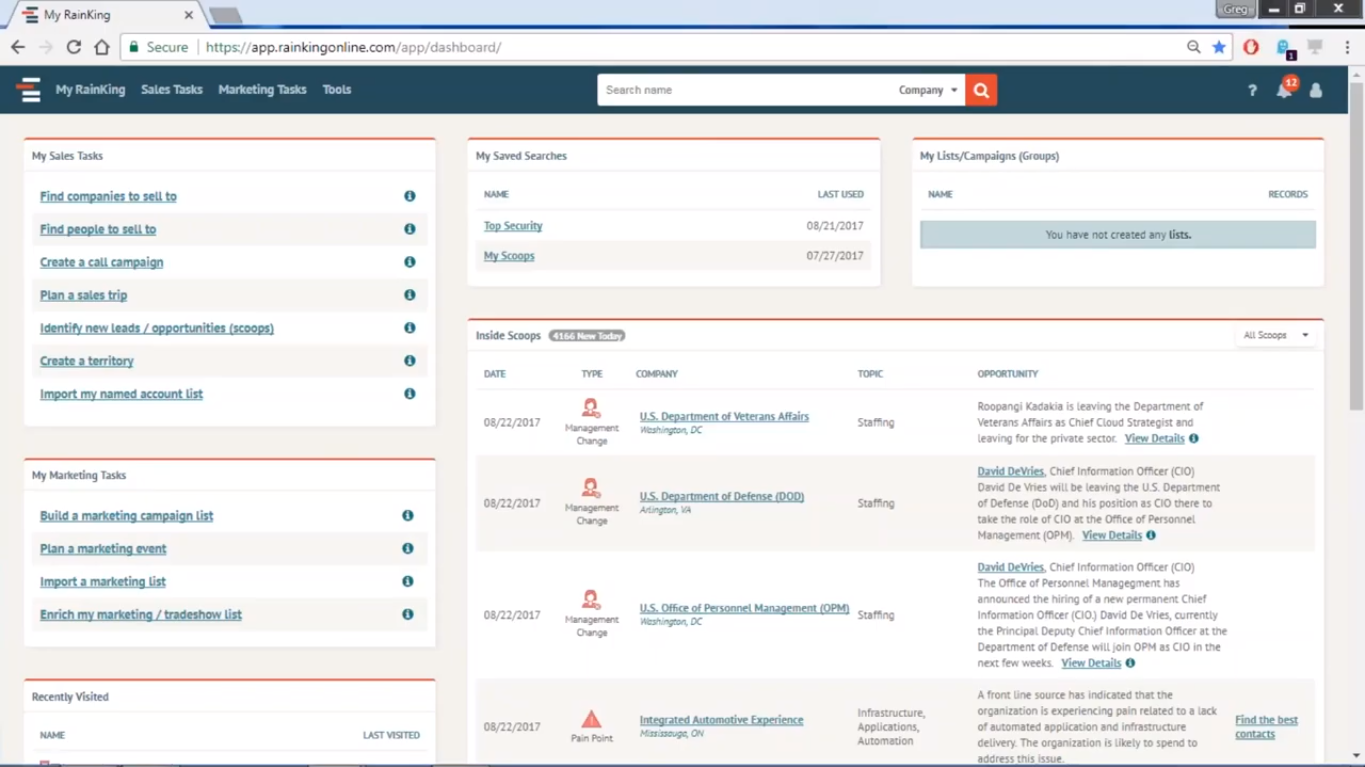The image size is (1365, 767).
Task: Show info for Plan a sales trip
Action: (410, 295)
